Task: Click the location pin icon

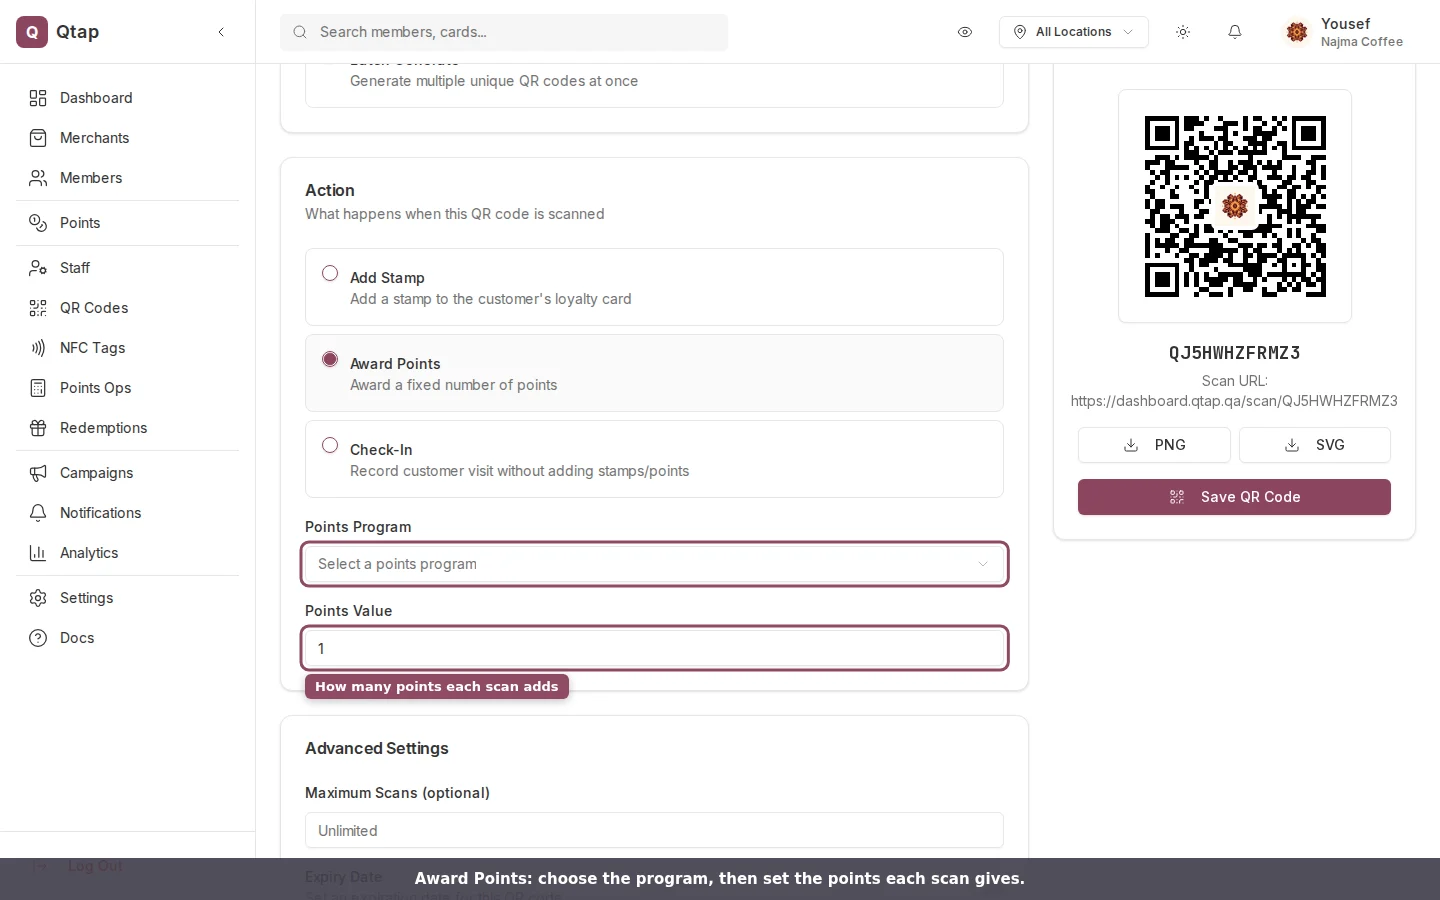Action: click(1020, 32)
